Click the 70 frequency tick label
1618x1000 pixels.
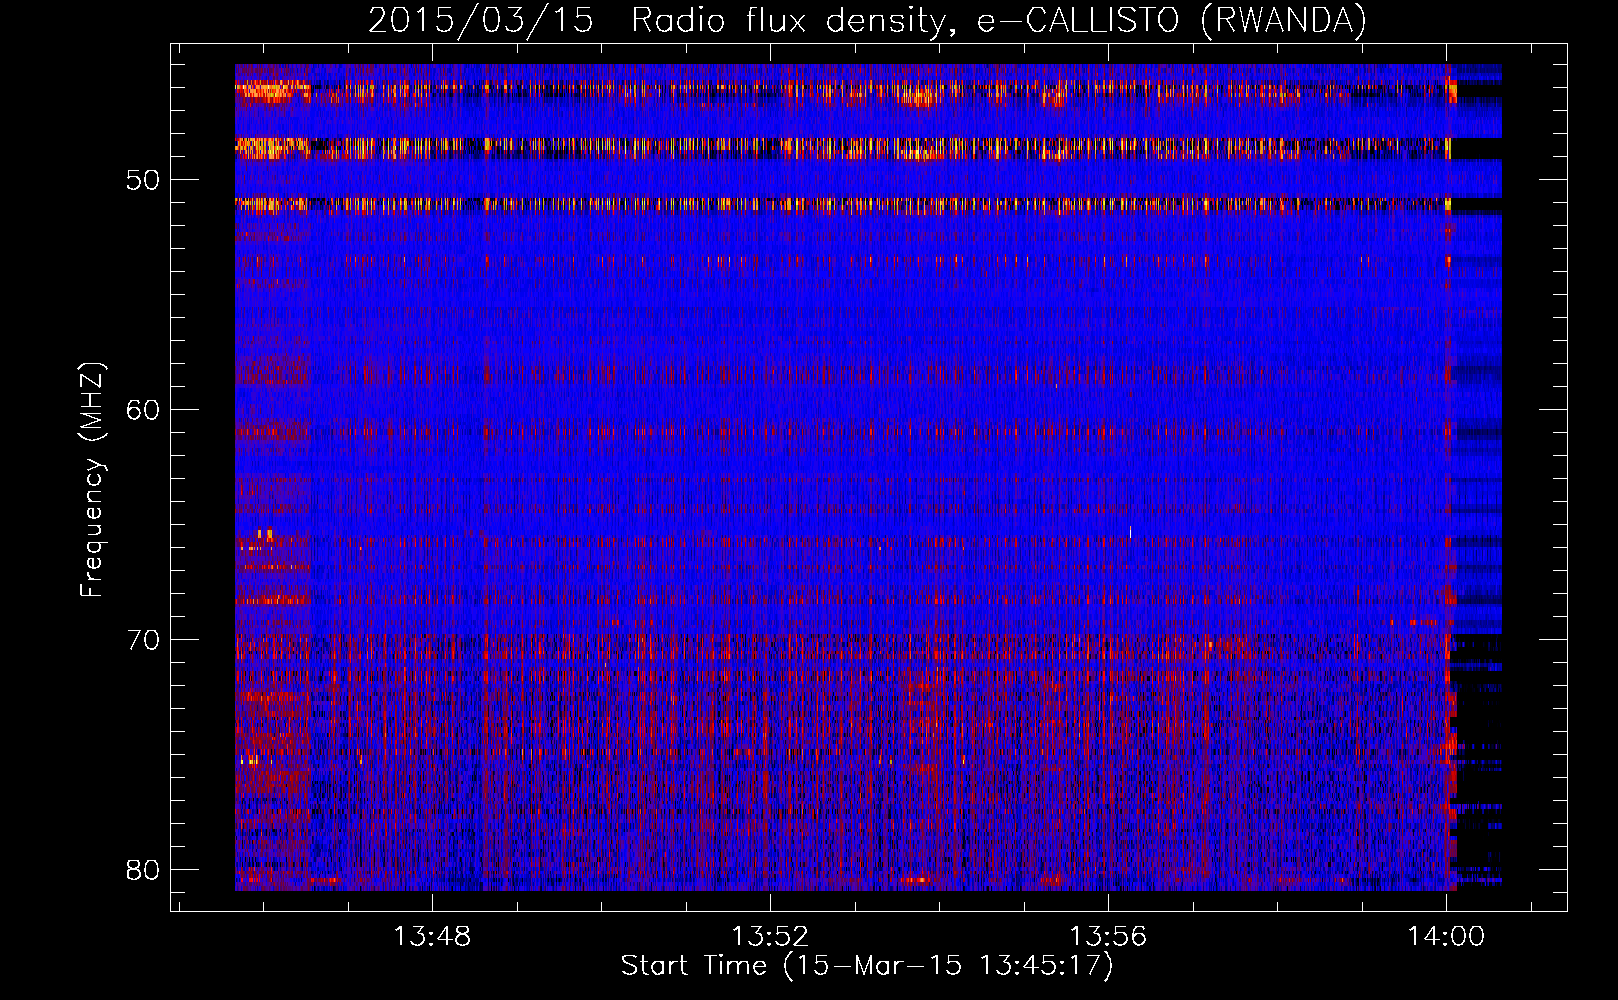(x=144, y=639)
